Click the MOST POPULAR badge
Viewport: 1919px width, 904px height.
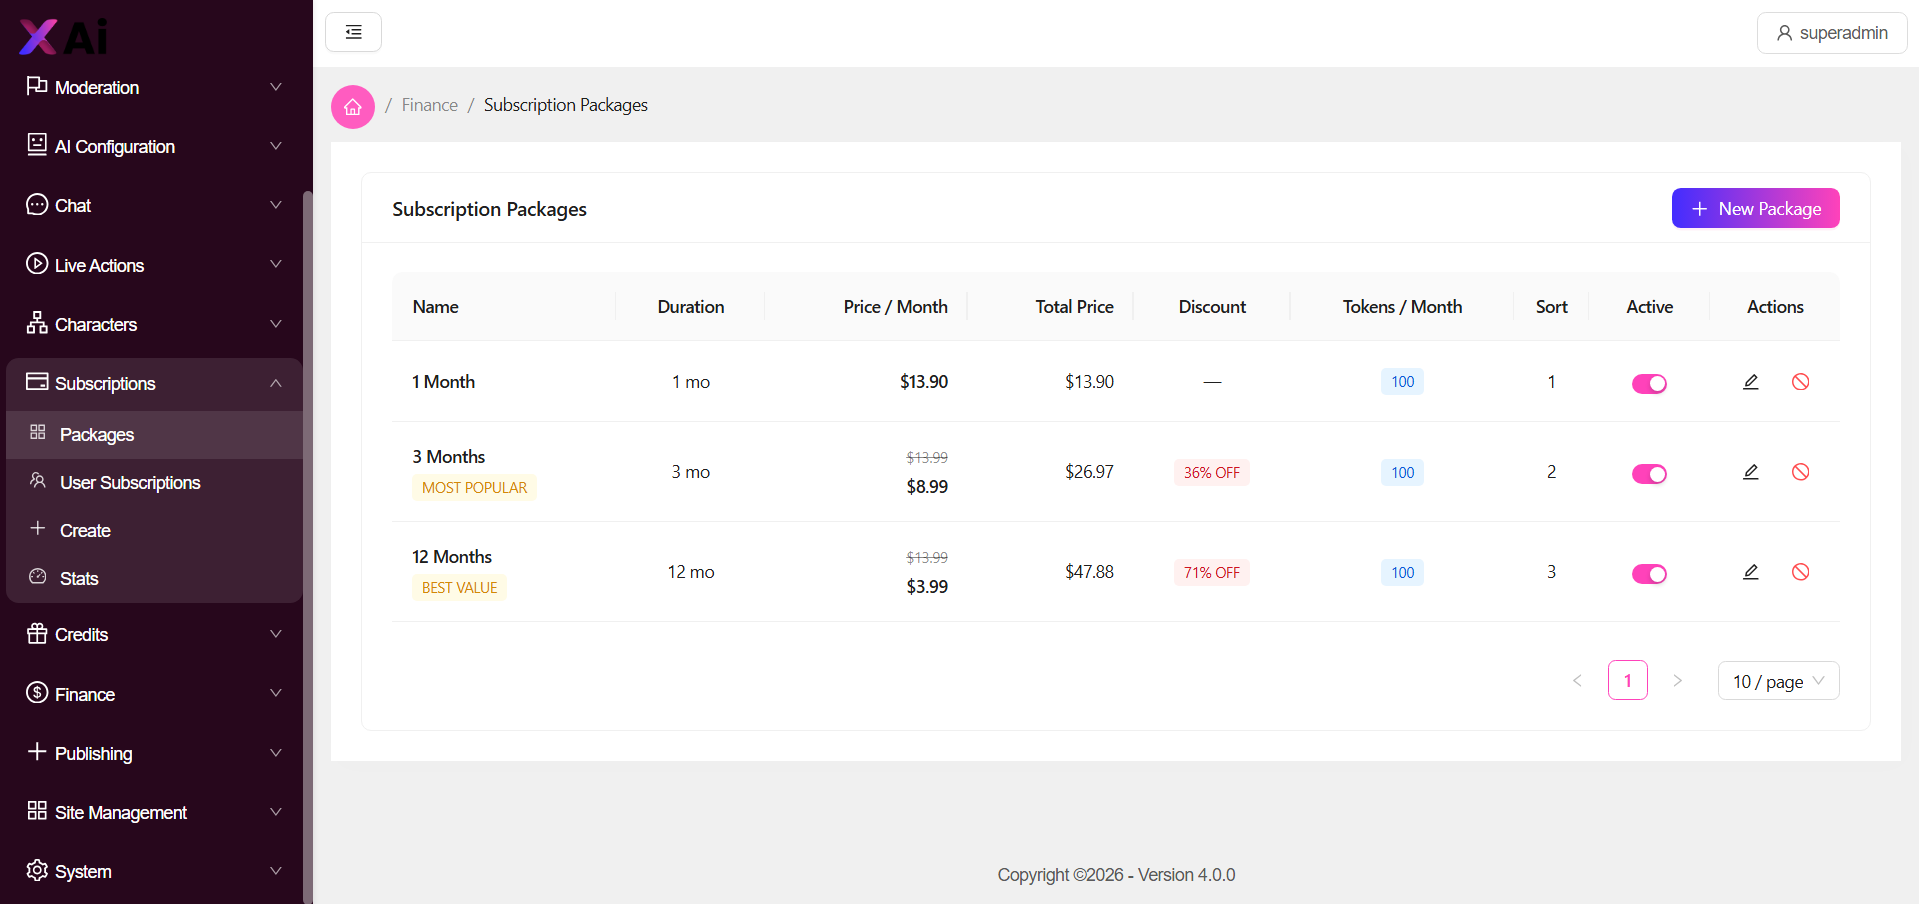pos(474,488)
